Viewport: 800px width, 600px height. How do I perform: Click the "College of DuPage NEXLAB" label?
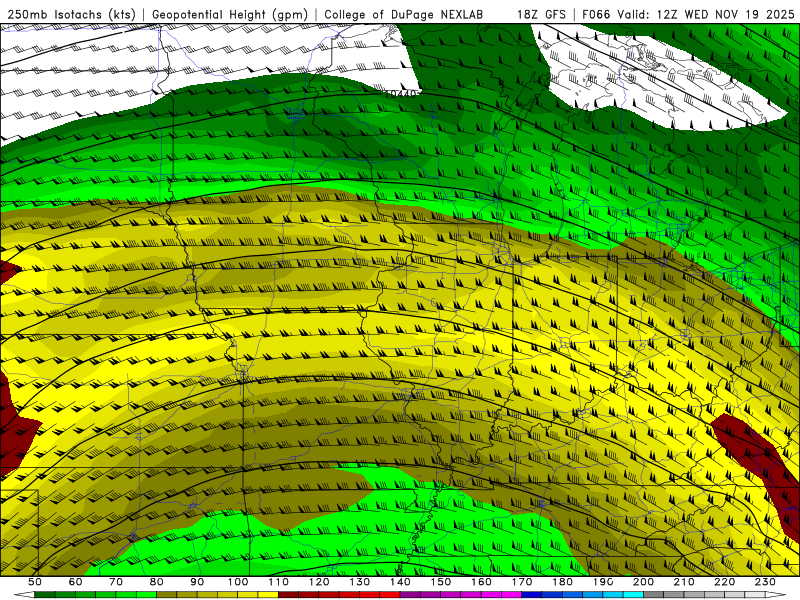pos(404,14)
